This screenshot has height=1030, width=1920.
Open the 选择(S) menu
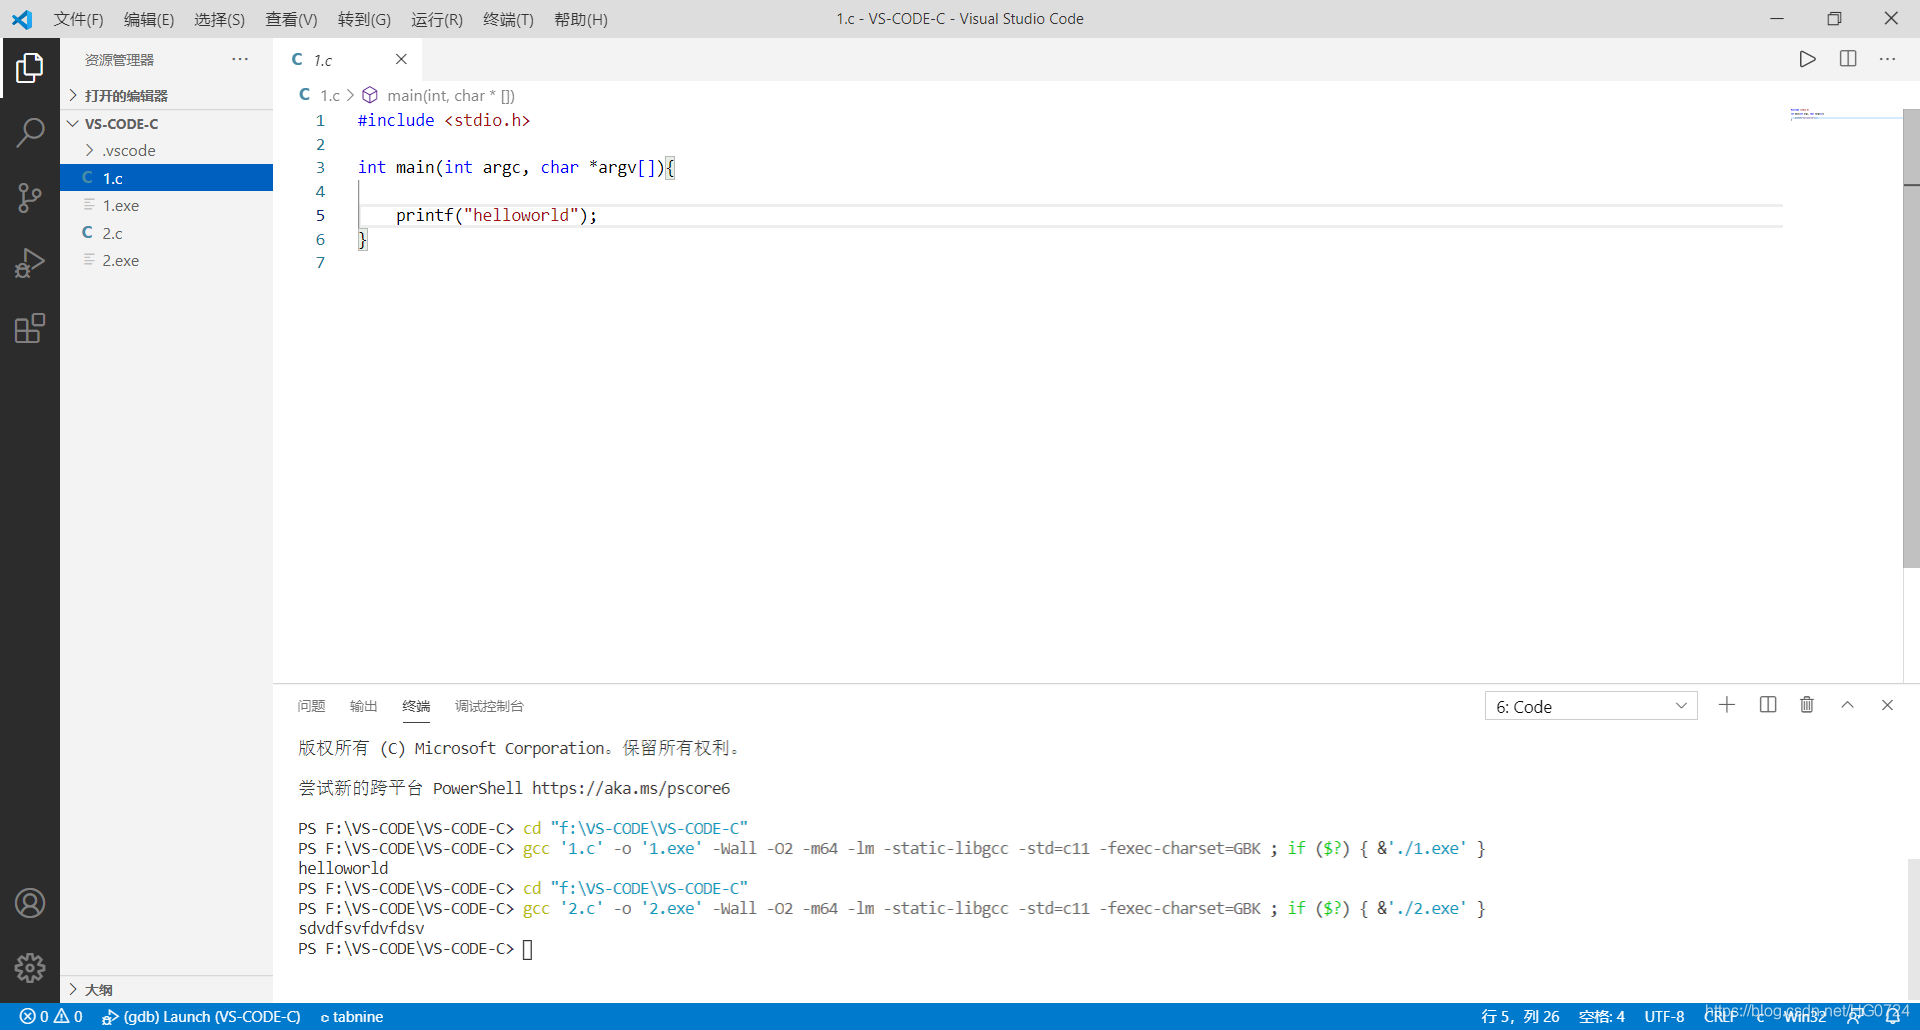pos(219,19)
